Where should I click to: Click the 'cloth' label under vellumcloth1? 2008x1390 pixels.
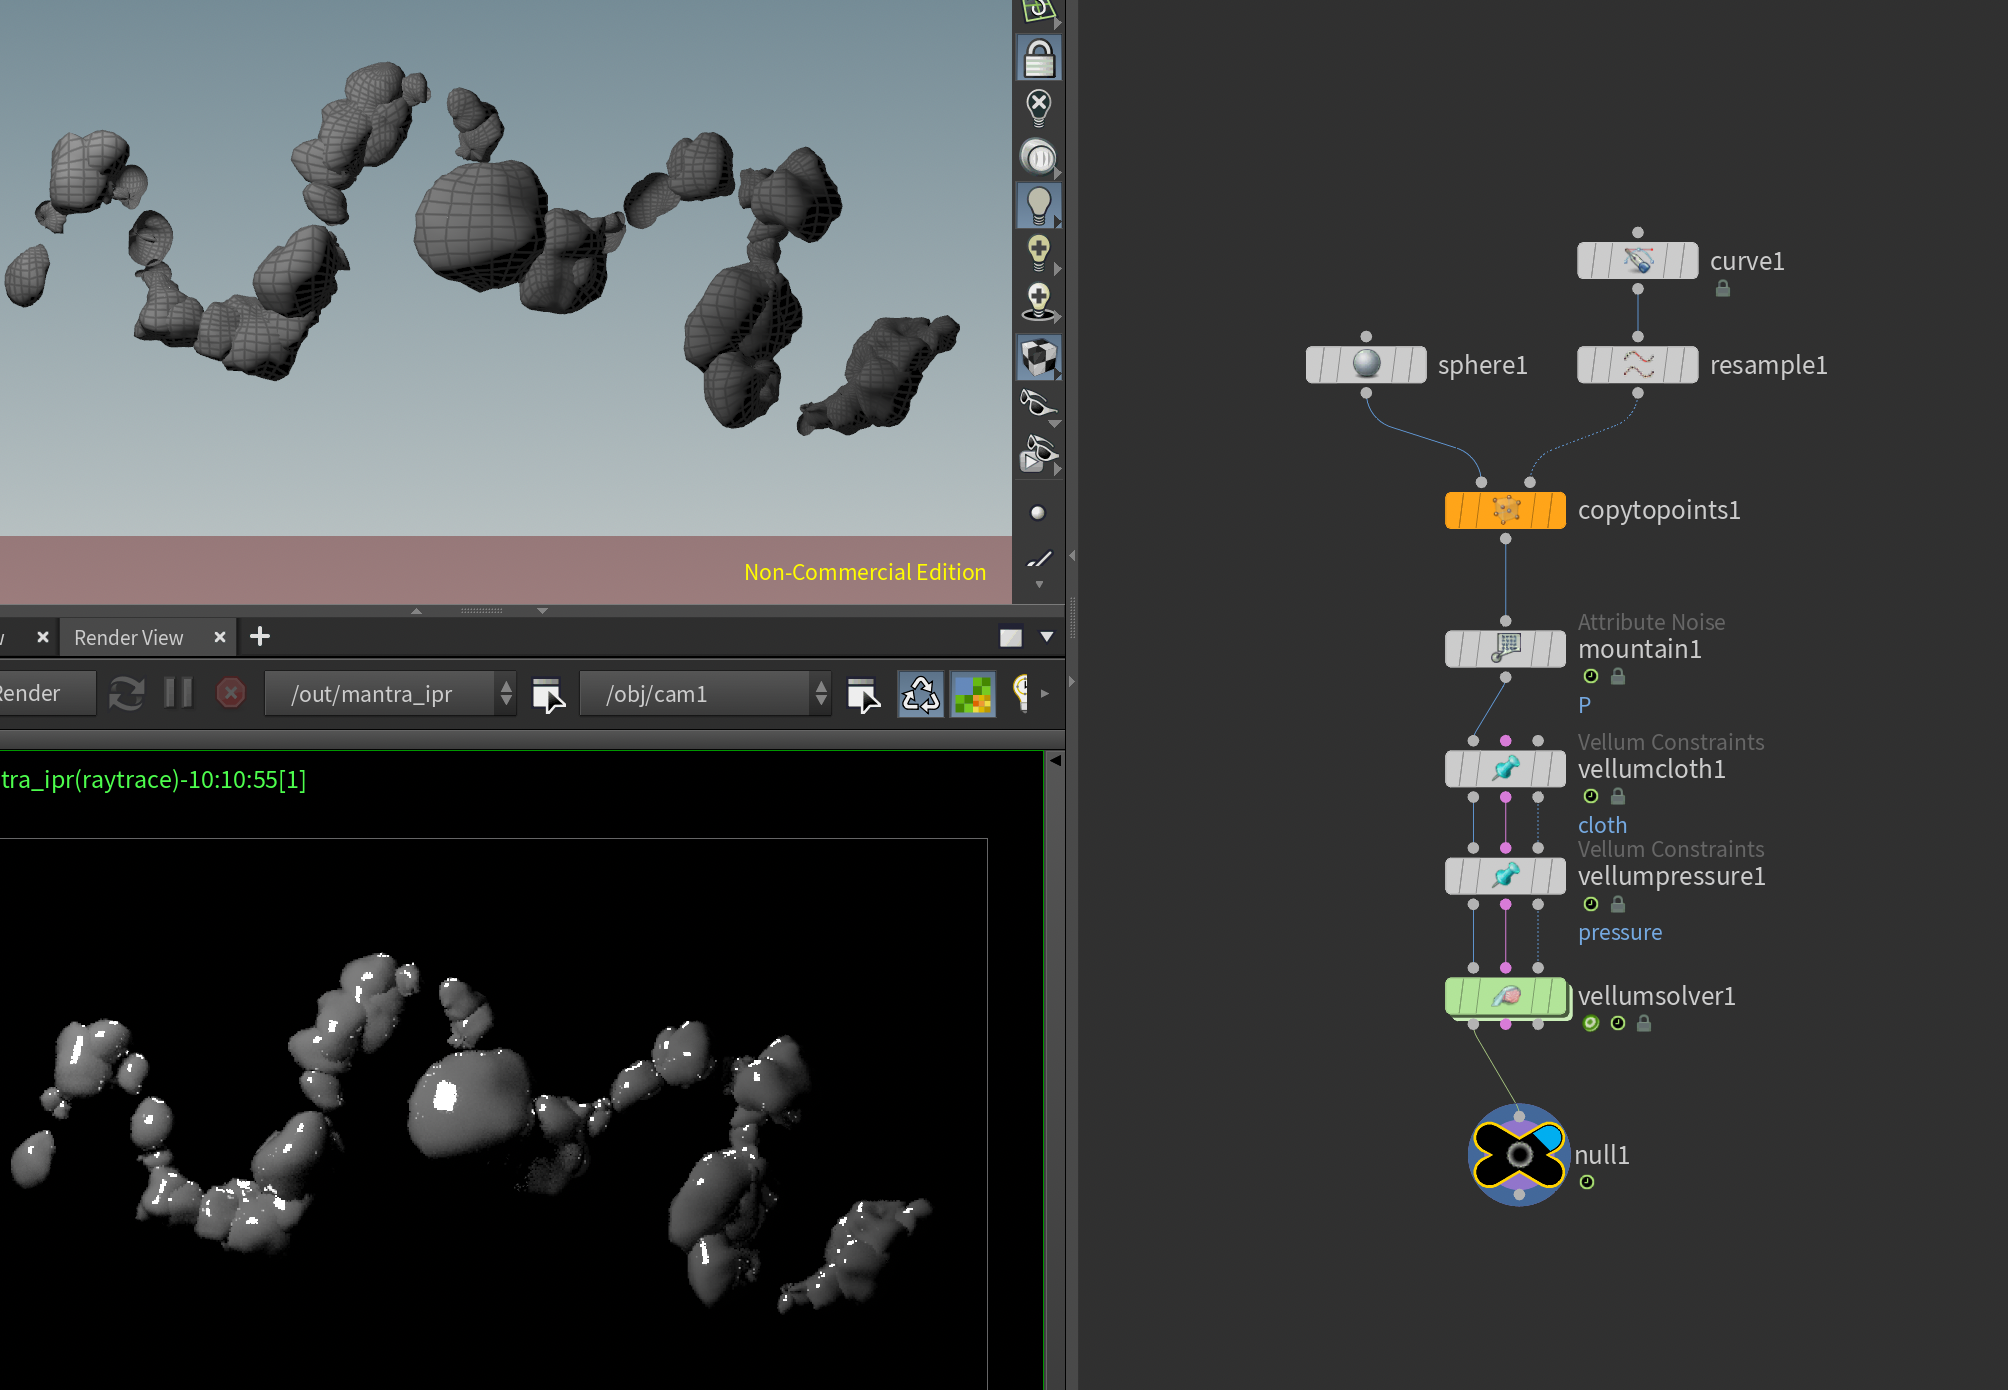pos(1602,825)
